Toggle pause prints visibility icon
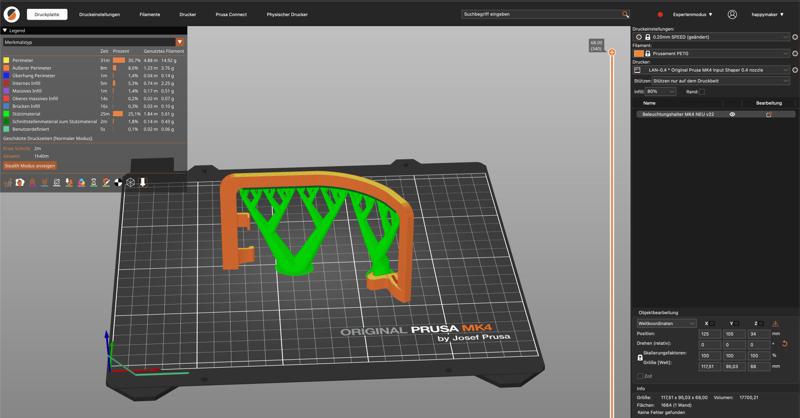 (93, 182)
